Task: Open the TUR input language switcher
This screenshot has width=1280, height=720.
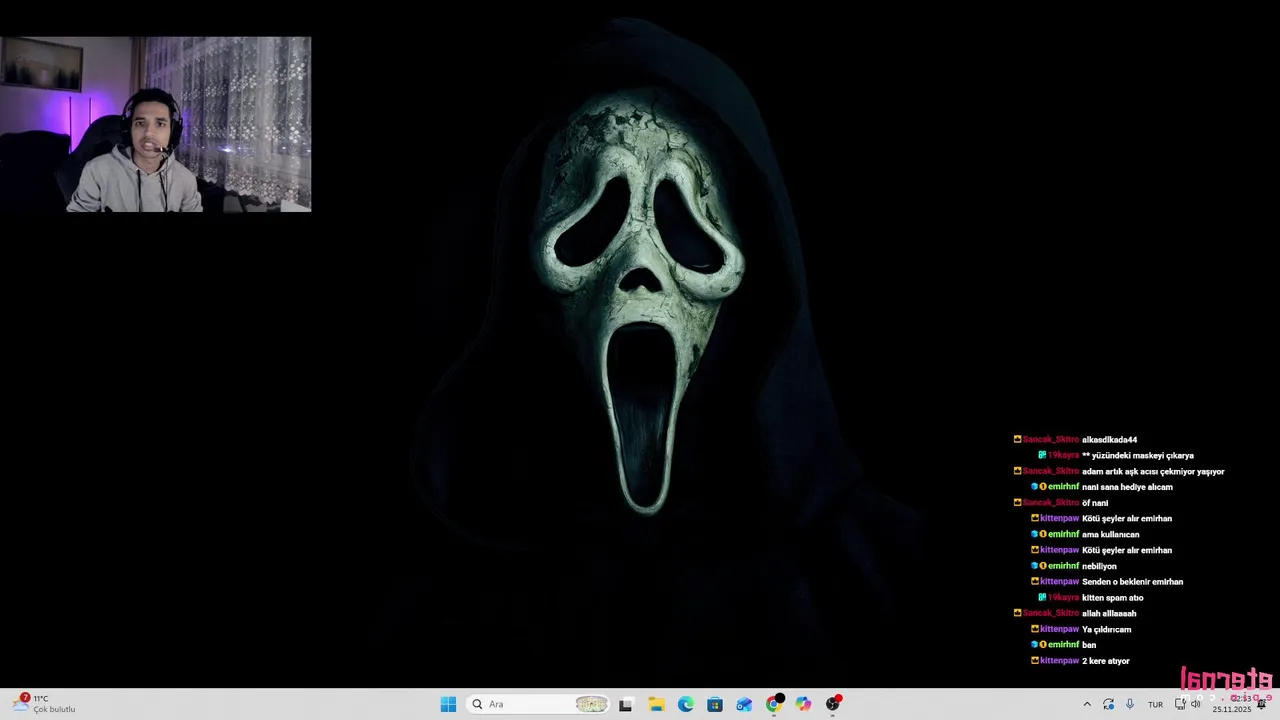Action: [x=1155, y=705]
